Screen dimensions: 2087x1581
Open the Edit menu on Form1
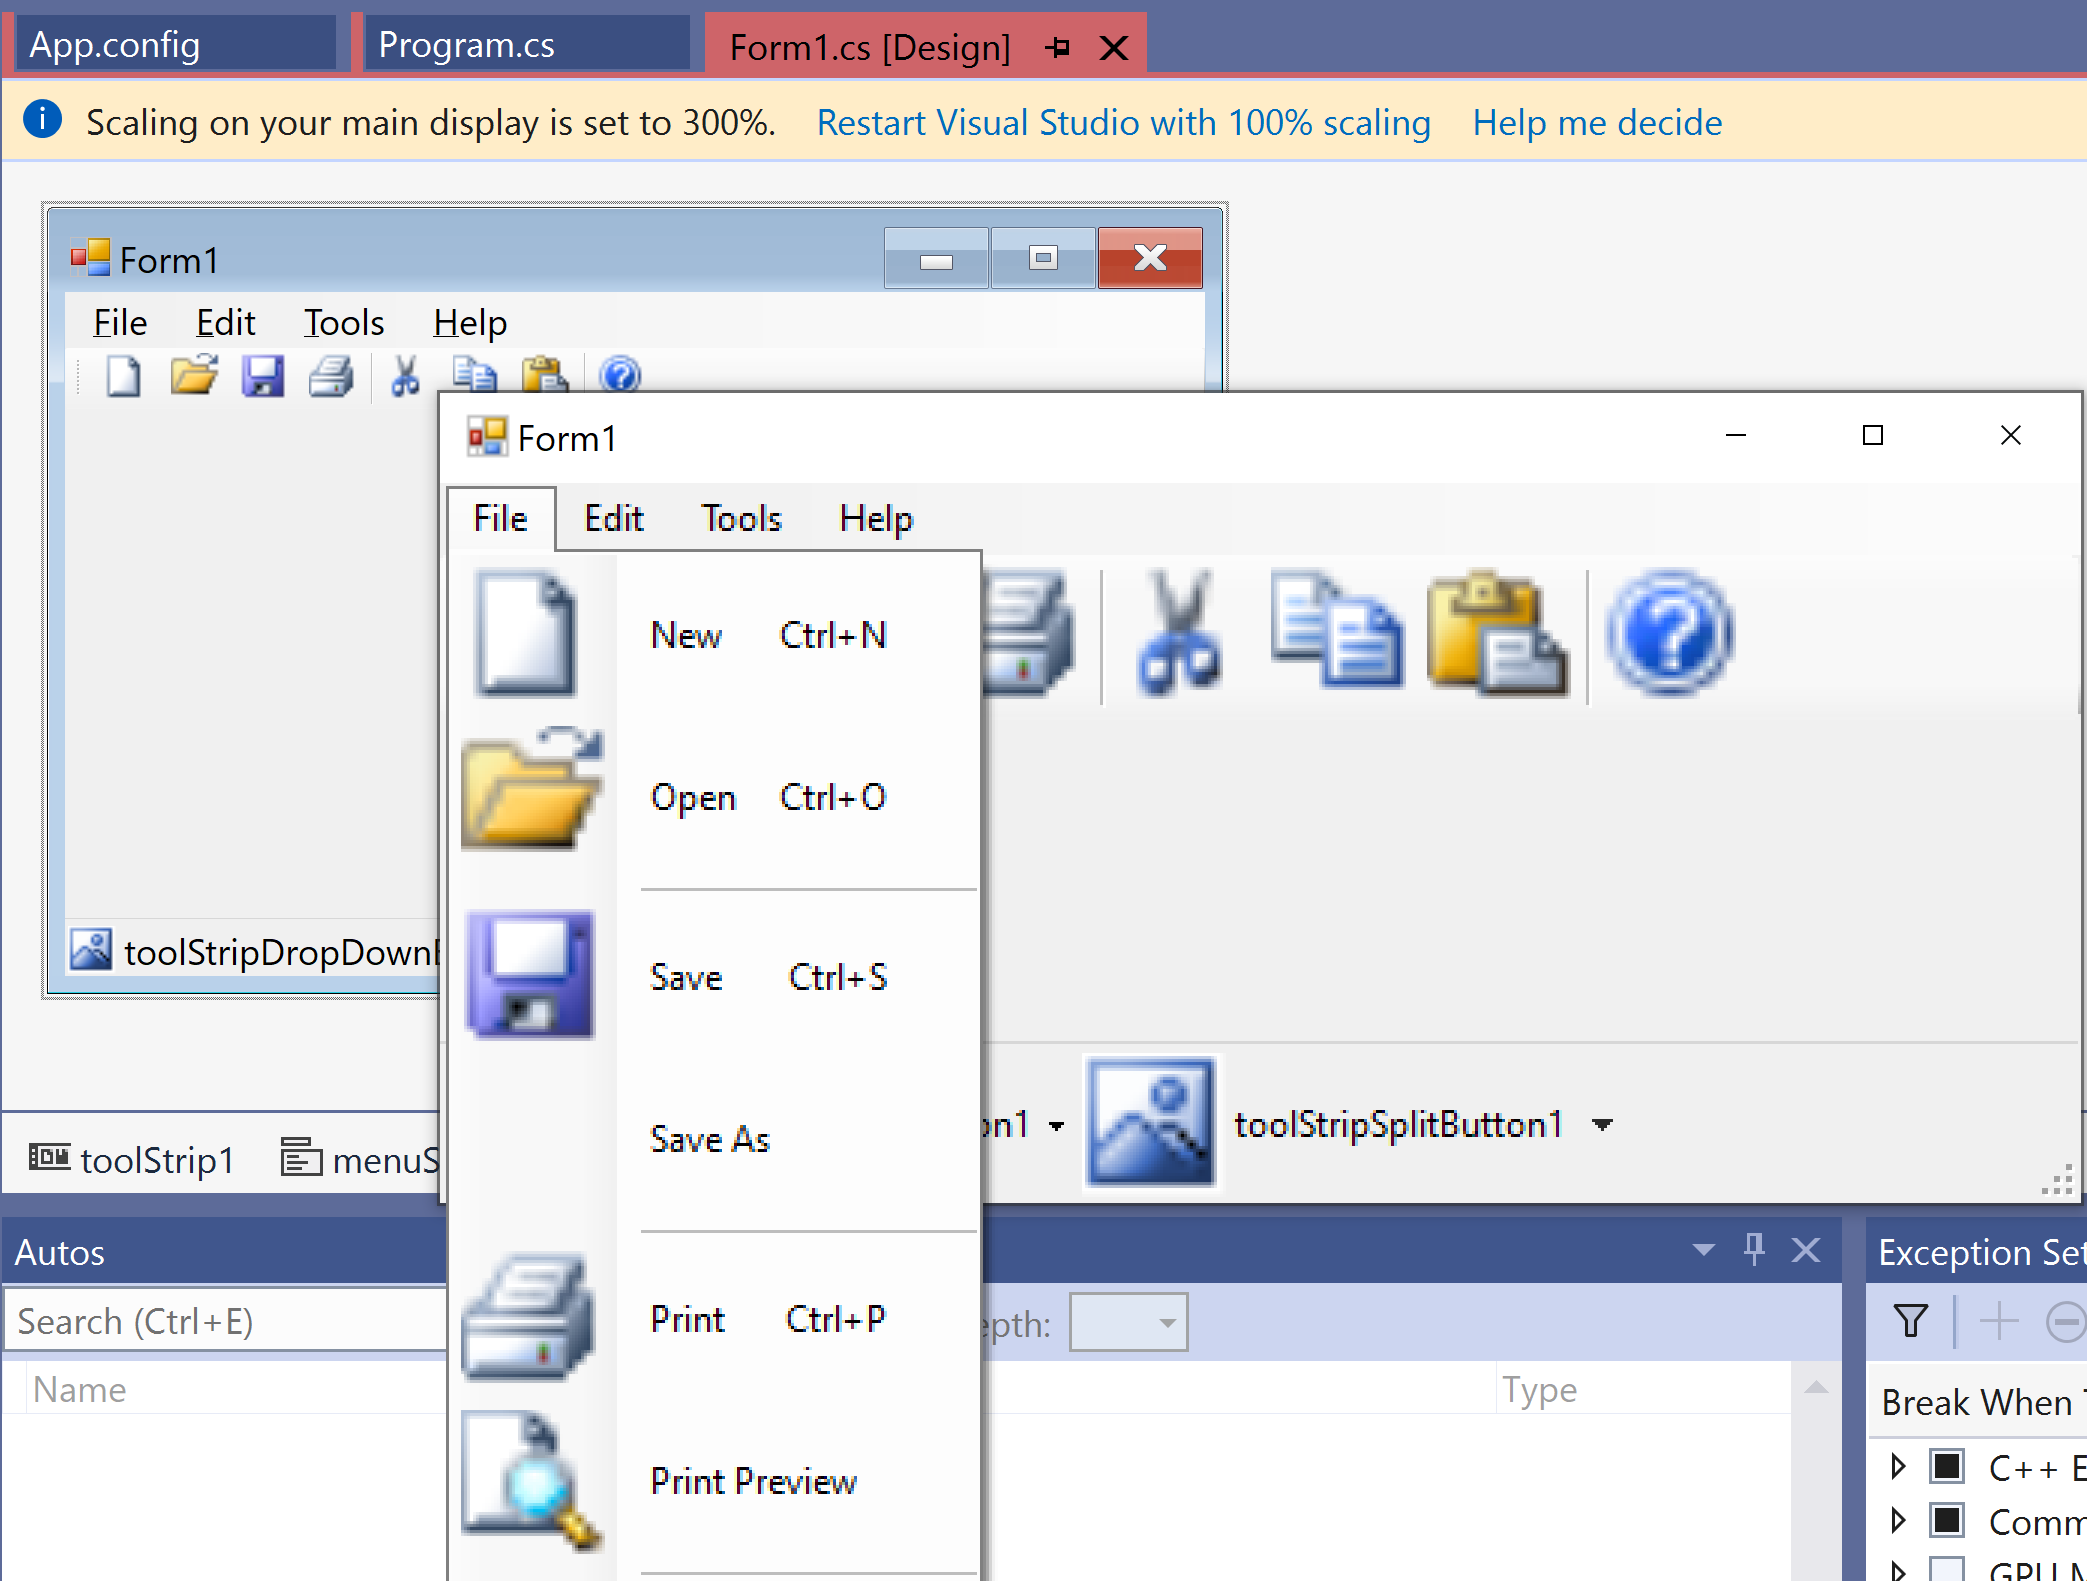[x=612, y=518]
